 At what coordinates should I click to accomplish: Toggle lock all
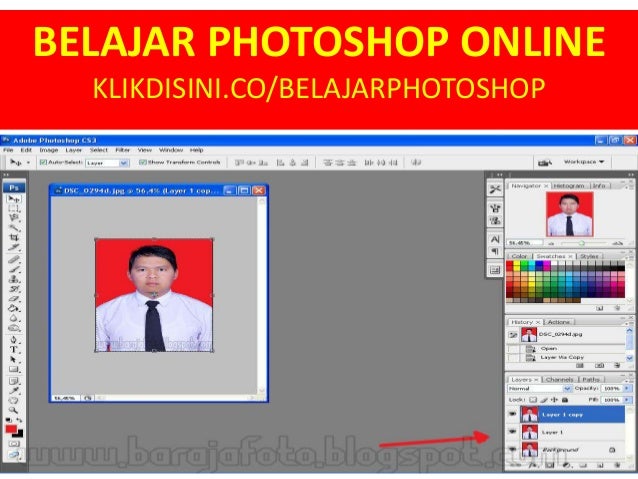565,400
